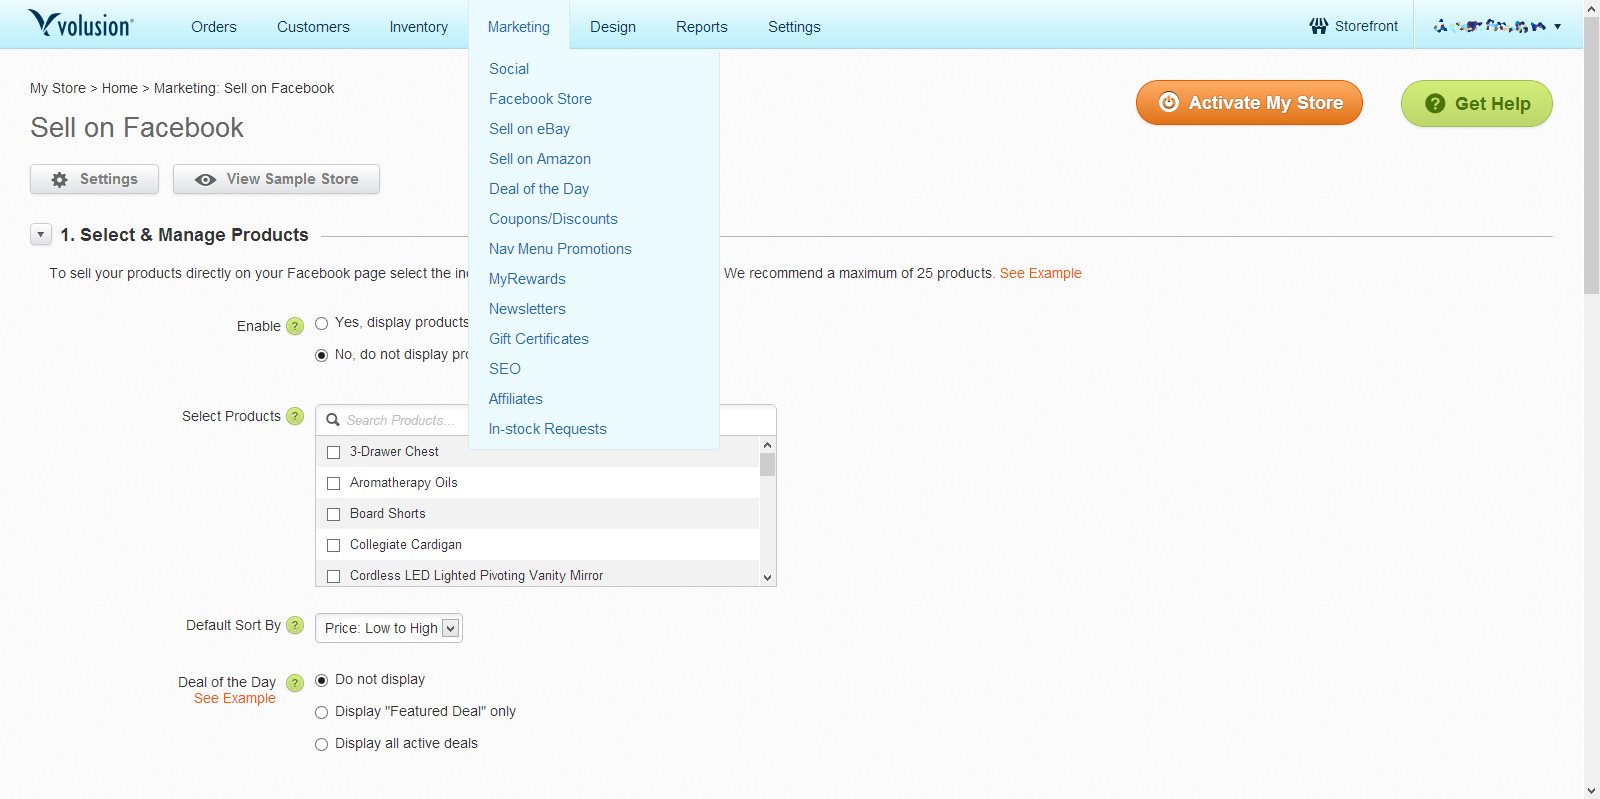The width and height of the screenshot is (1600, 799).
Task: Check the 3-Drawer Chest checkbox
Action: pos(334,452)
